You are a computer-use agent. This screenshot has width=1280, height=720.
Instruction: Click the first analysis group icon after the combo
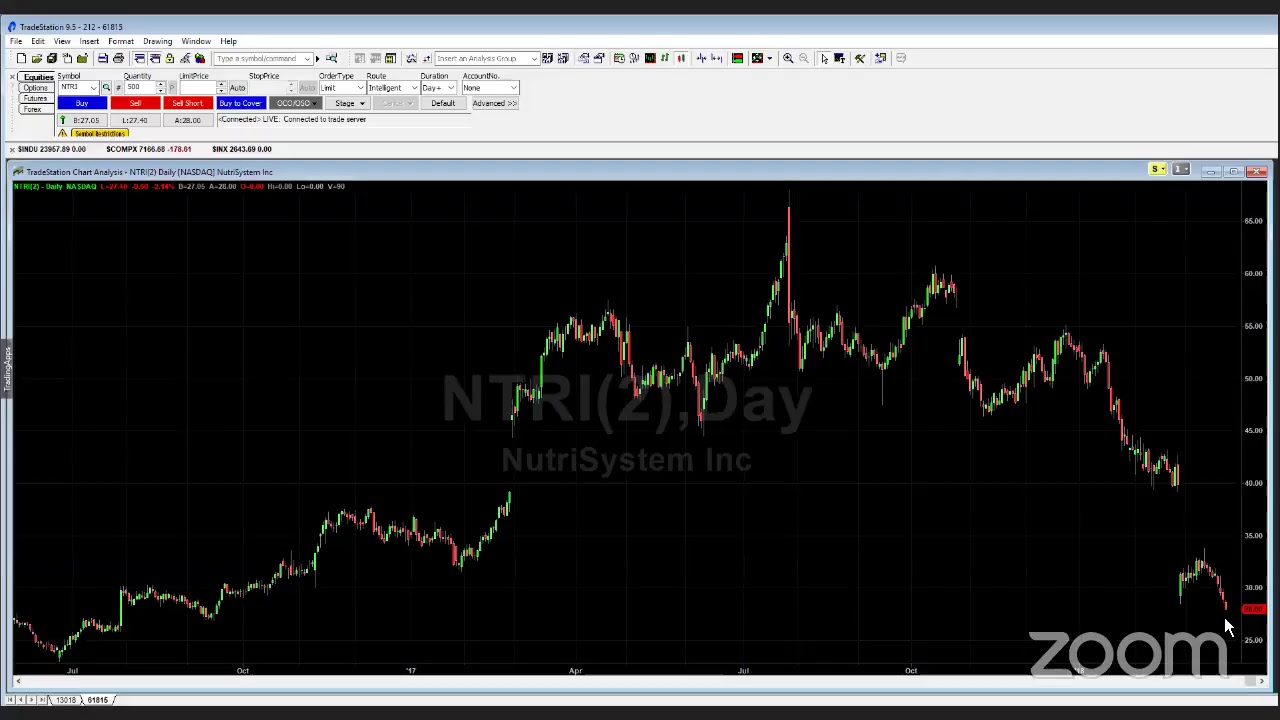[547, 58]
